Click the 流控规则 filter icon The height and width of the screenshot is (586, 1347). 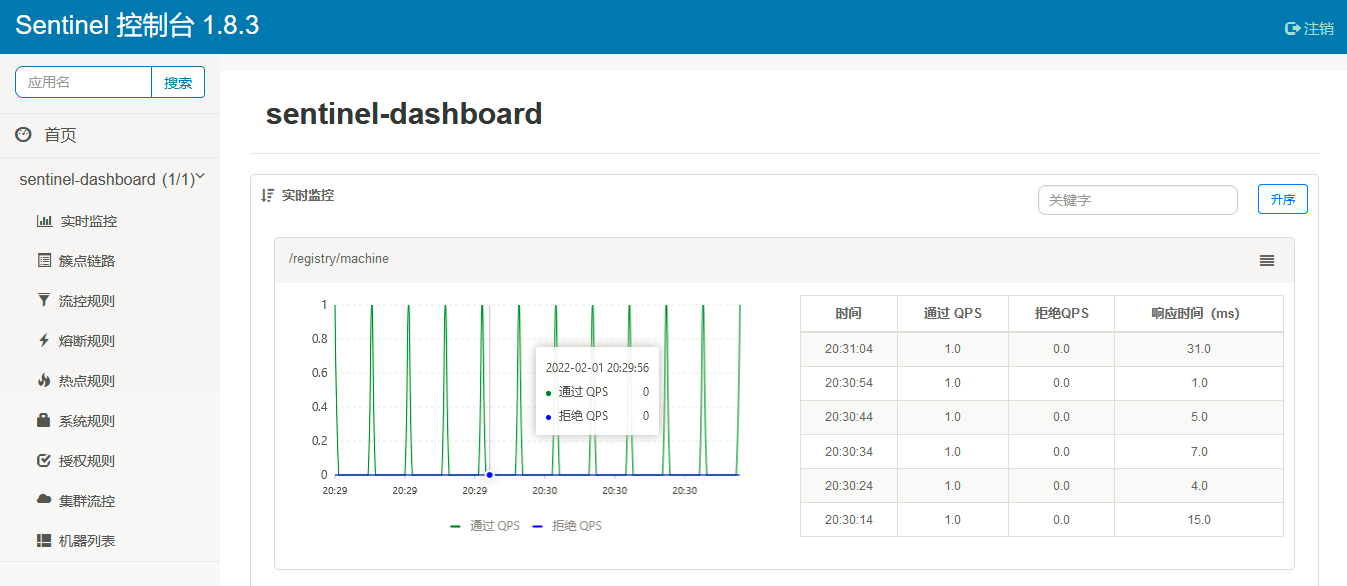[44, 300]
